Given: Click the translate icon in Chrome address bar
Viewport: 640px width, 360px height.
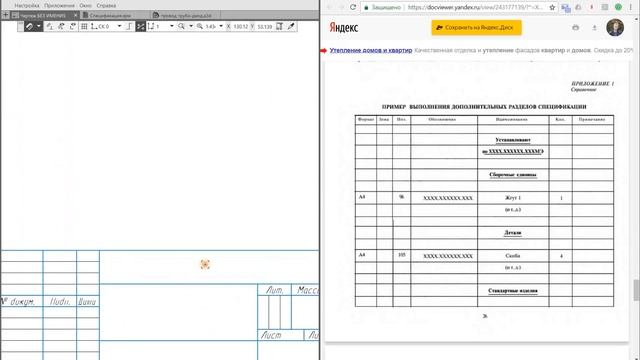Looking at the screenshot, I should click(x=566, y=8).
